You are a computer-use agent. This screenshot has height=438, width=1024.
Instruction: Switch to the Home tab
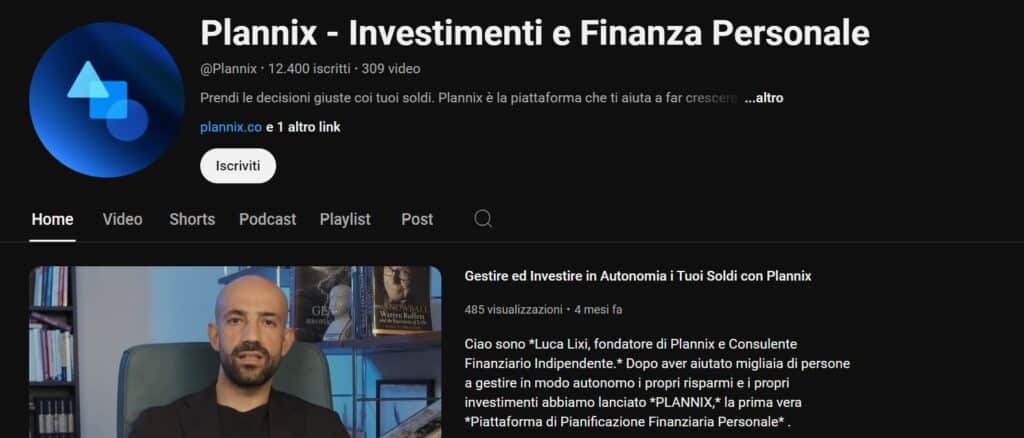(x=52, y=219)
